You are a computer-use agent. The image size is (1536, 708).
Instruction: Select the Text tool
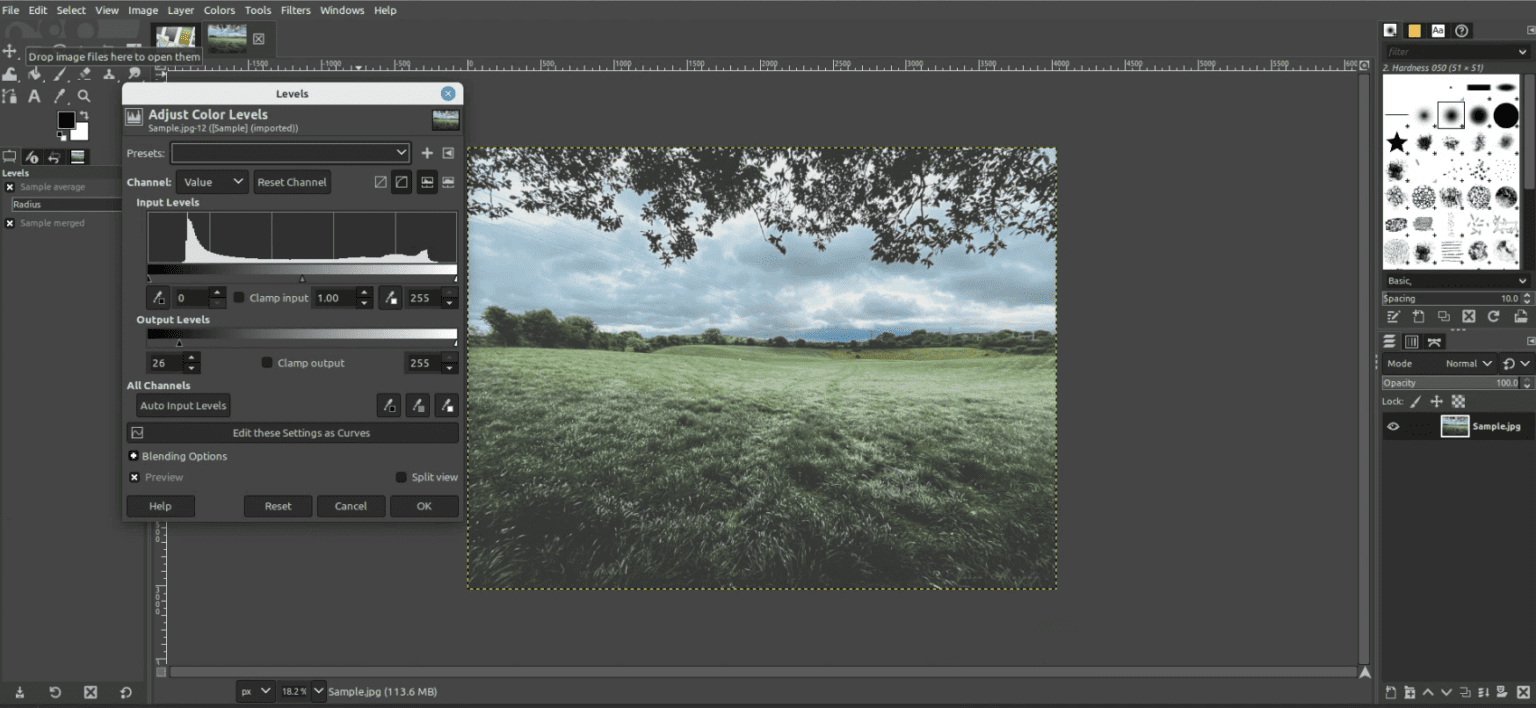click(33, 96)
